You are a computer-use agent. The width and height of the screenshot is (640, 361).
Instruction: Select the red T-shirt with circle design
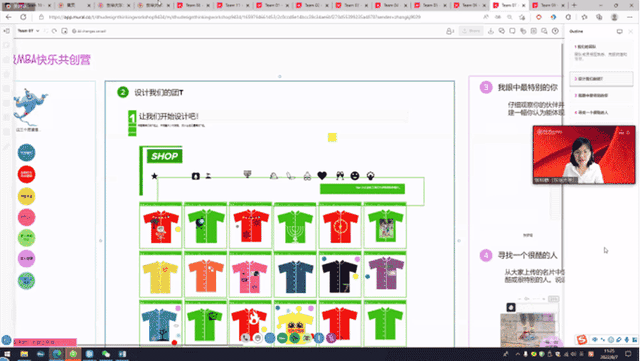(340, 226)
